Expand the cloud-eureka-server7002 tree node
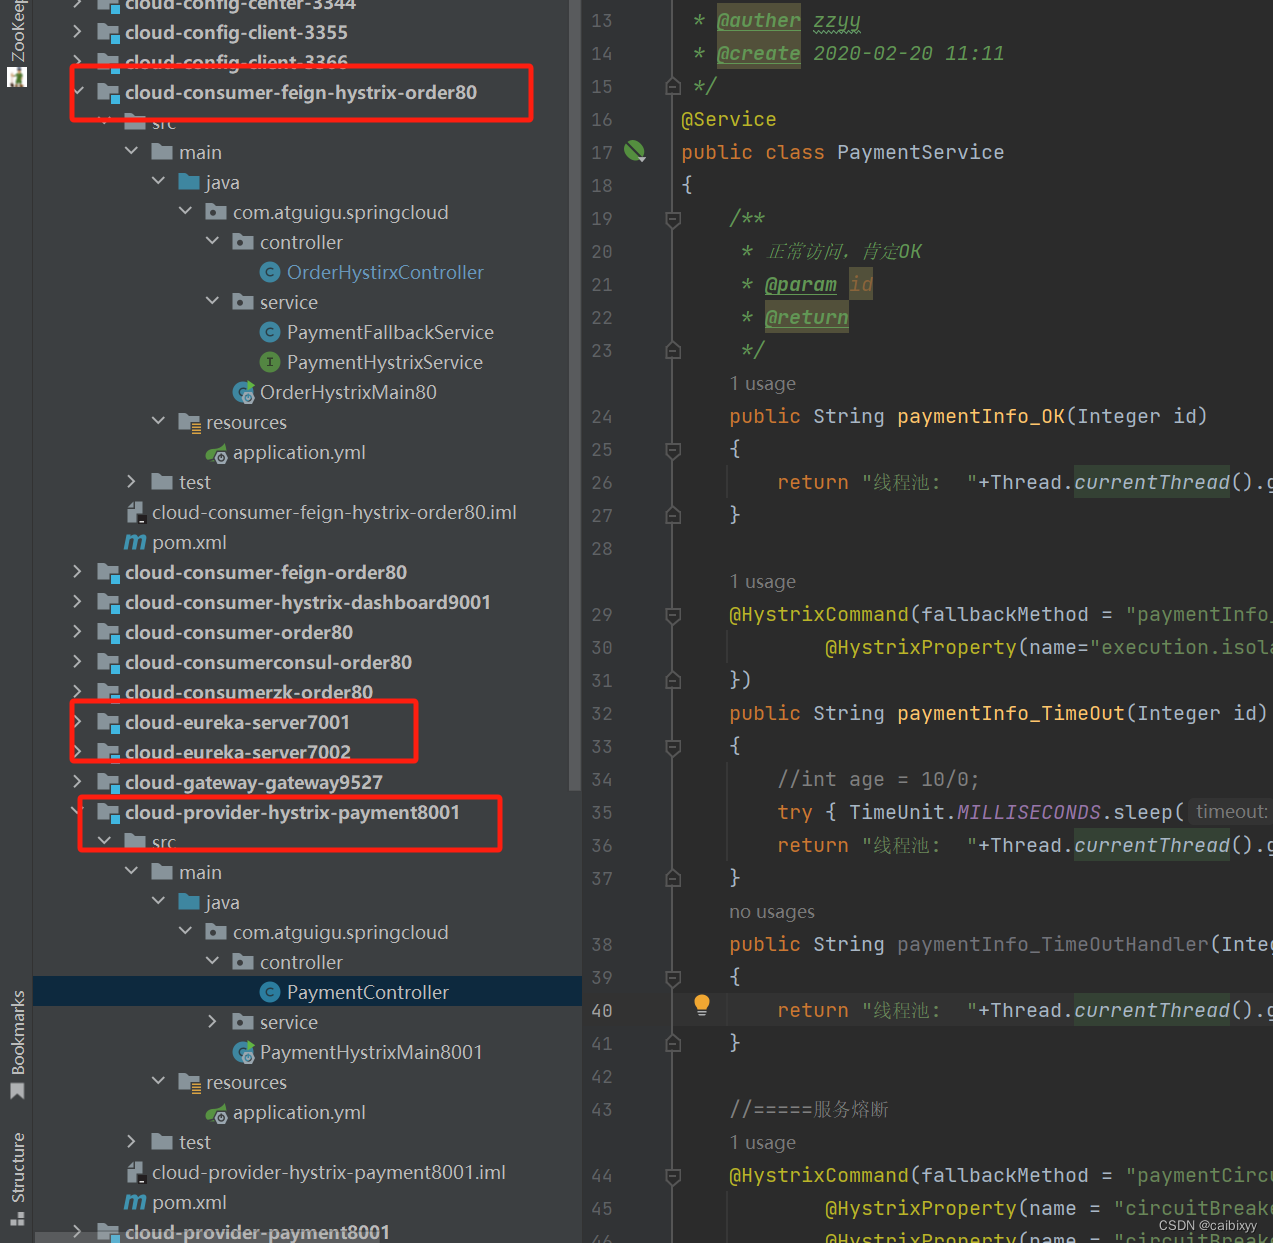The width and height of the screenshot is (1273, 1243). (x=78, y=751)
